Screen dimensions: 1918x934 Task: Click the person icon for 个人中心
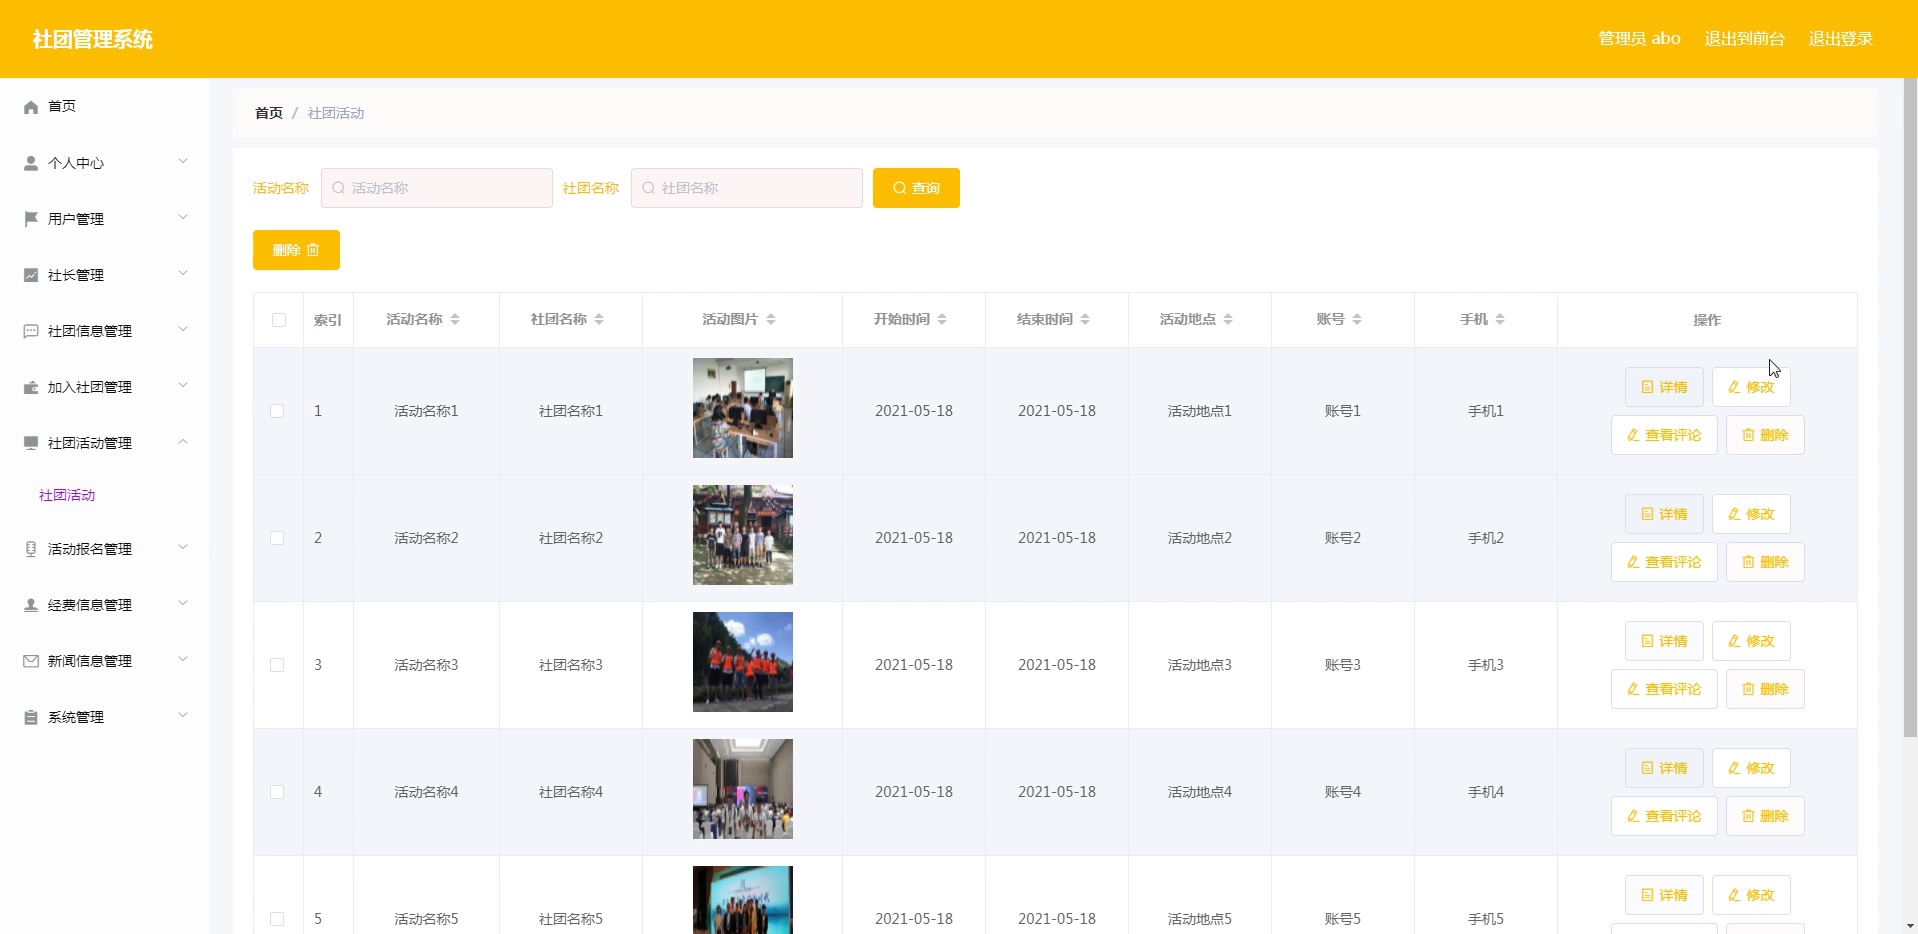[31, 163]
